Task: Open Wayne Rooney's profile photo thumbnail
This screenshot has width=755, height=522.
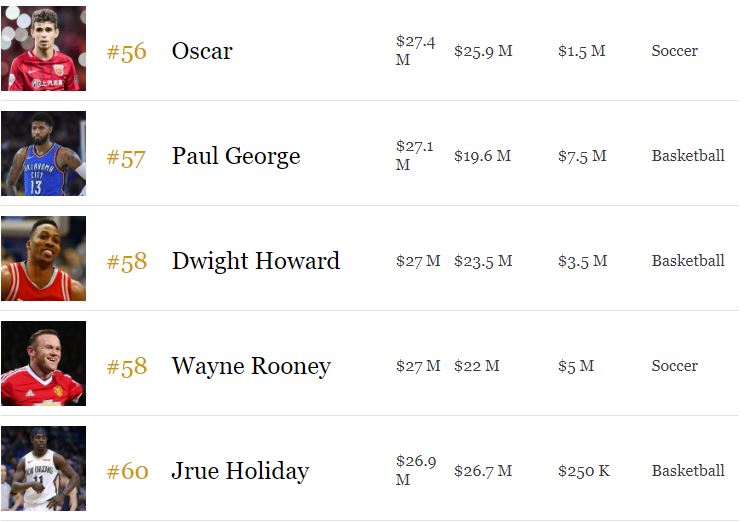Action: pos(43,363)
